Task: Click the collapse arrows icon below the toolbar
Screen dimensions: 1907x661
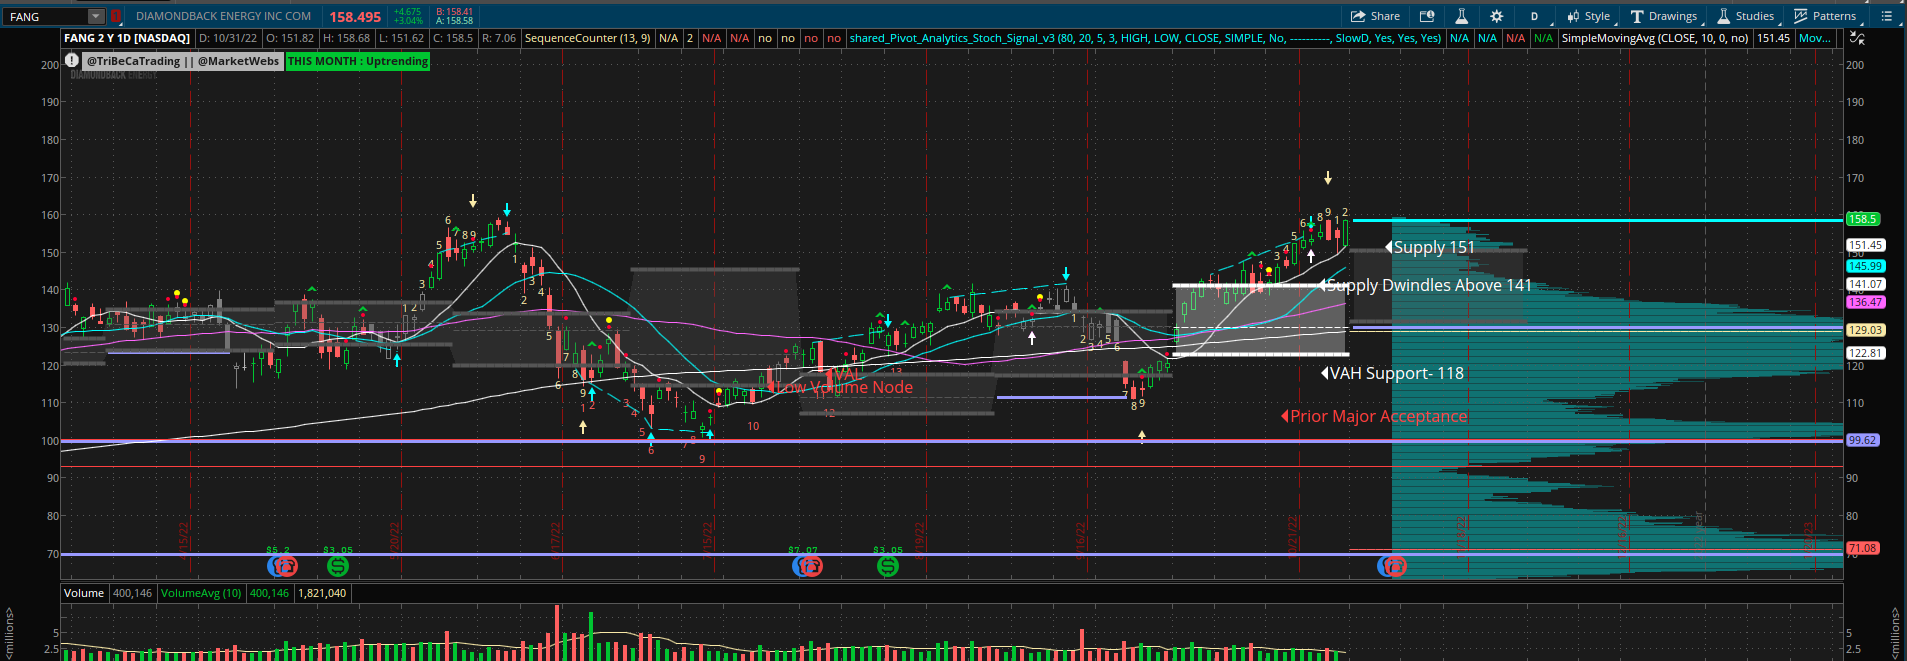Action: click(1857, 38)
